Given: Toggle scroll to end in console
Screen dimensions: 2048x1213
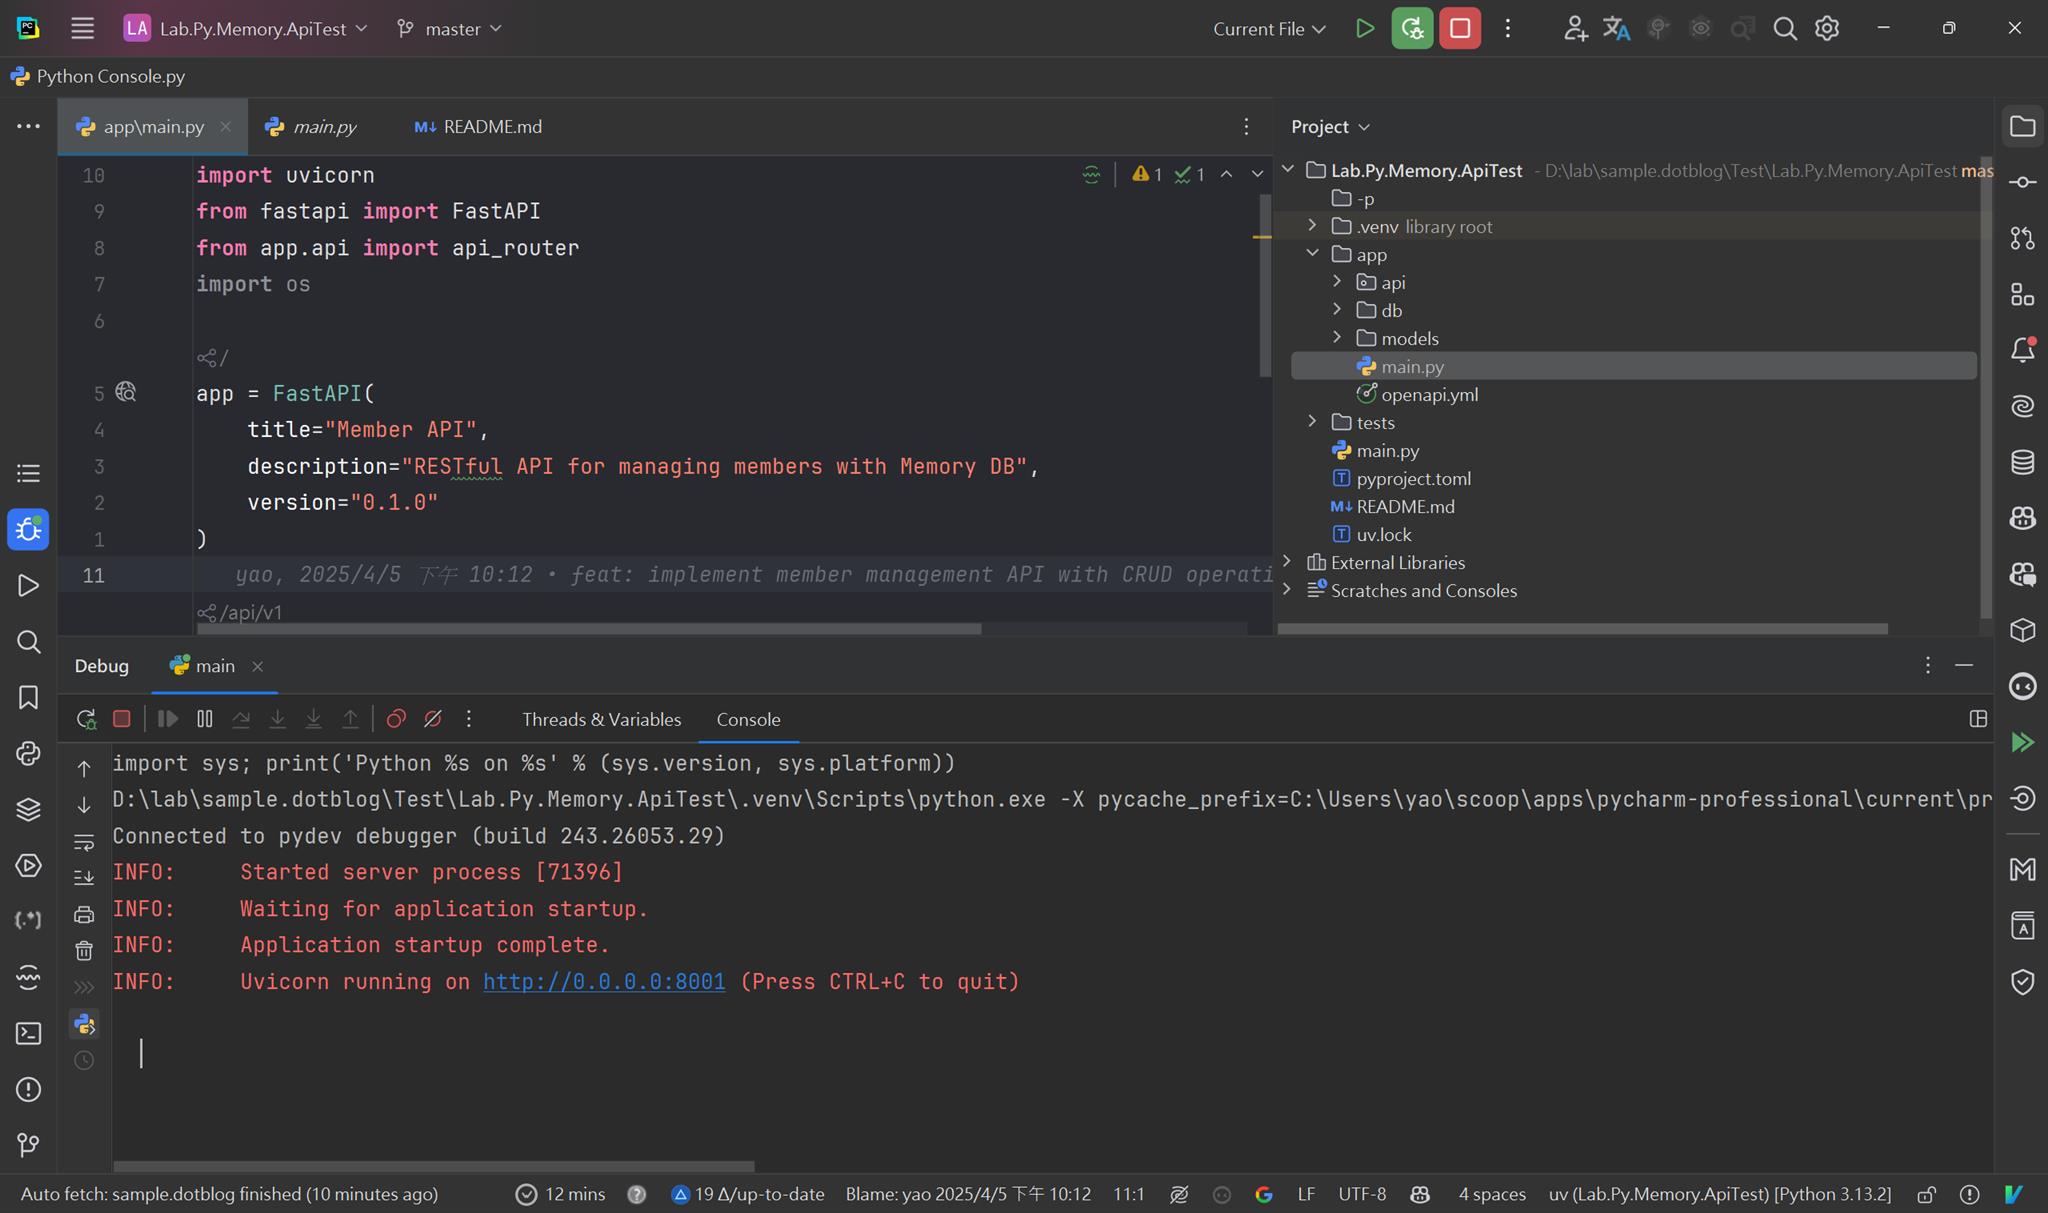Looking at the screenshot, I should [x=84, y=878].
